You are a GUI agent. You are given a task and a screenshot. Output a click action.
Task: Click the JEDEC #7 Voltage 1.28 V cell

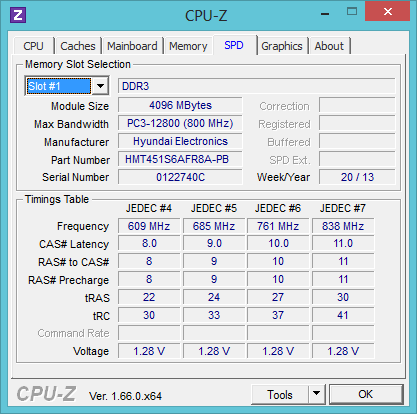pos(343,351)
